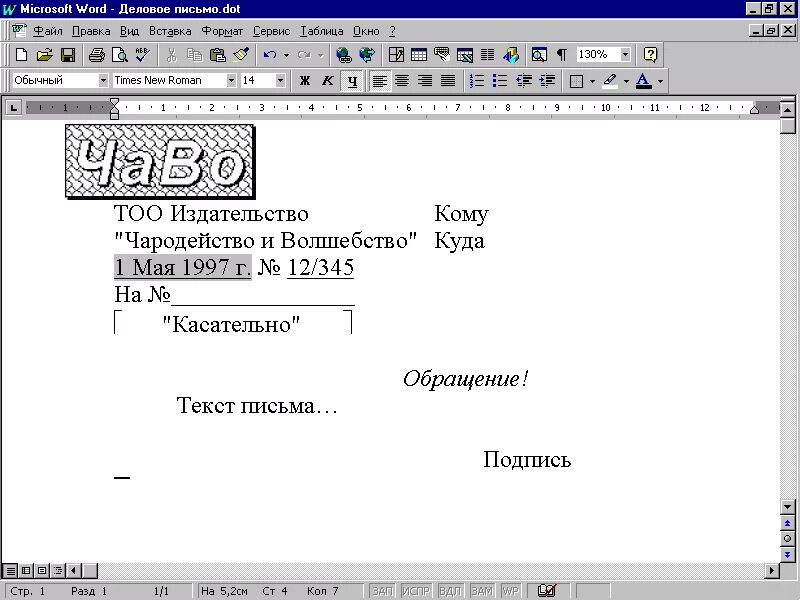Click the ЧаВо logo image
This screenshot has height=600, width=800.
coord(160,161)
